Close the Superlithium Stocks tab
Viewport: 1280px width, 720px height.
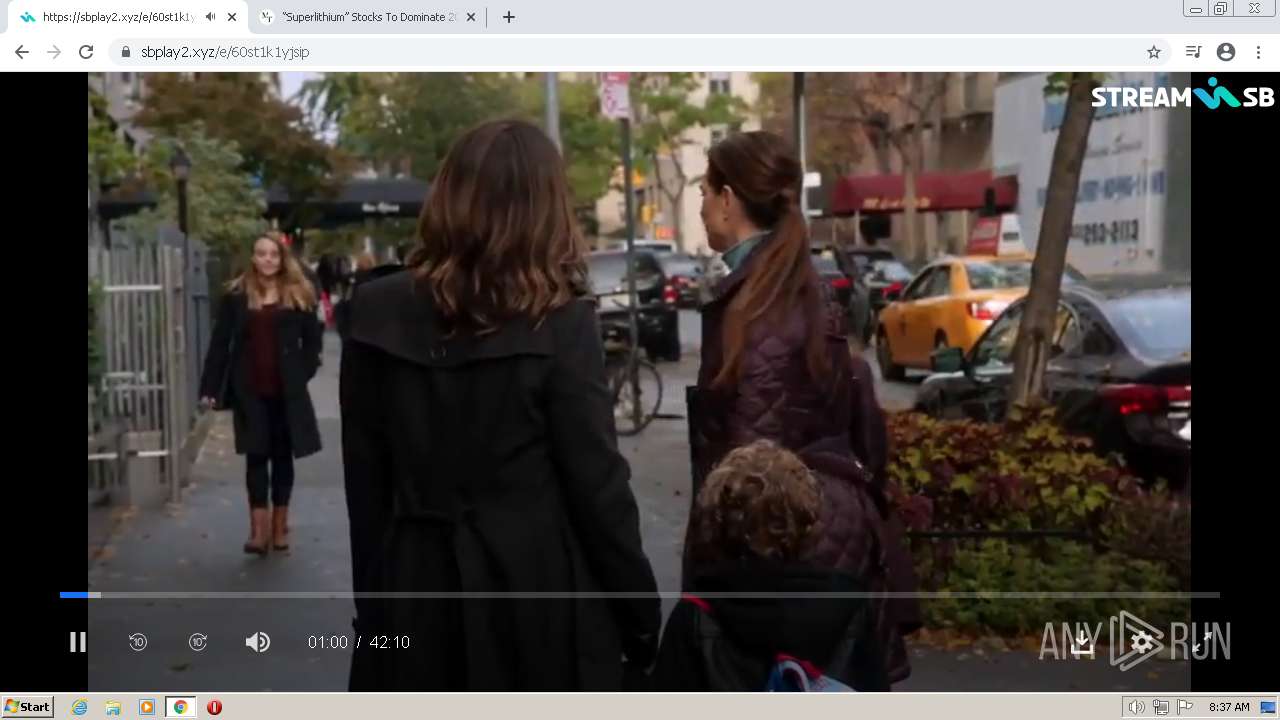click(x=471, y=17)
